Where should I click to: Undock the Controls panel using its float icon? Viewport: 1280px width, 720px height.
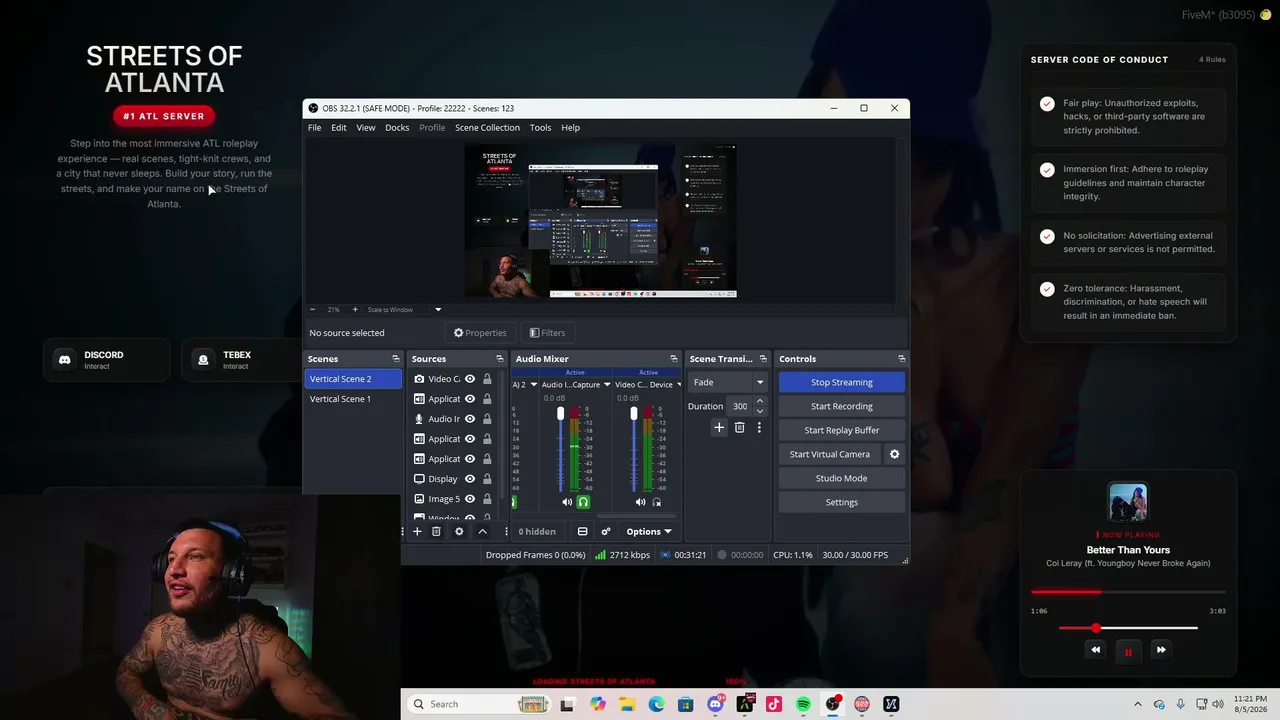tap(901, 359)
